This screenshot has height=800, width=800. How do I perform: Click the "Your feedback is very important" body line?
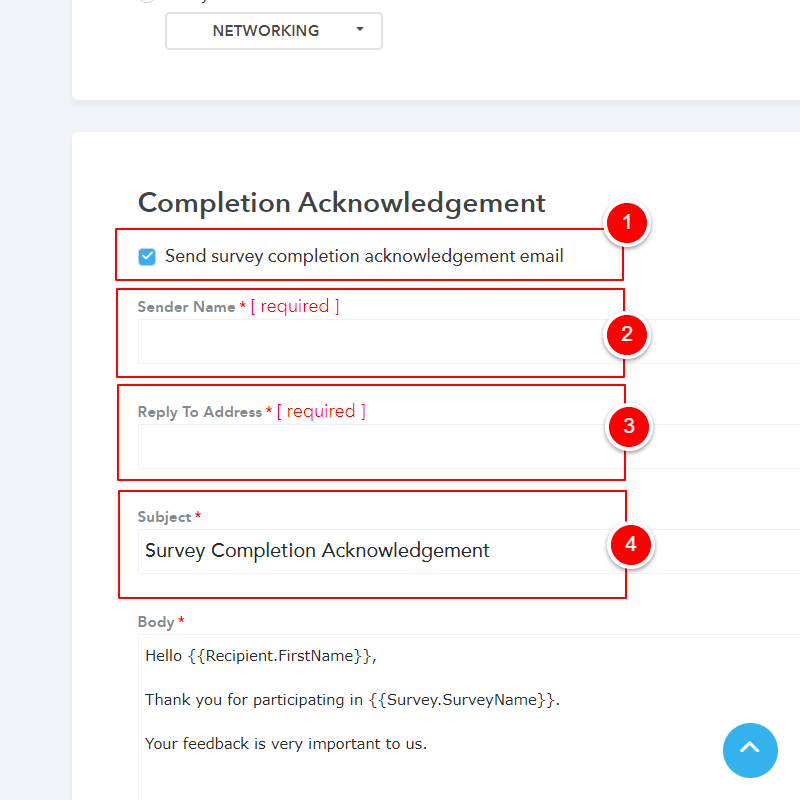(x=286, y=744)
